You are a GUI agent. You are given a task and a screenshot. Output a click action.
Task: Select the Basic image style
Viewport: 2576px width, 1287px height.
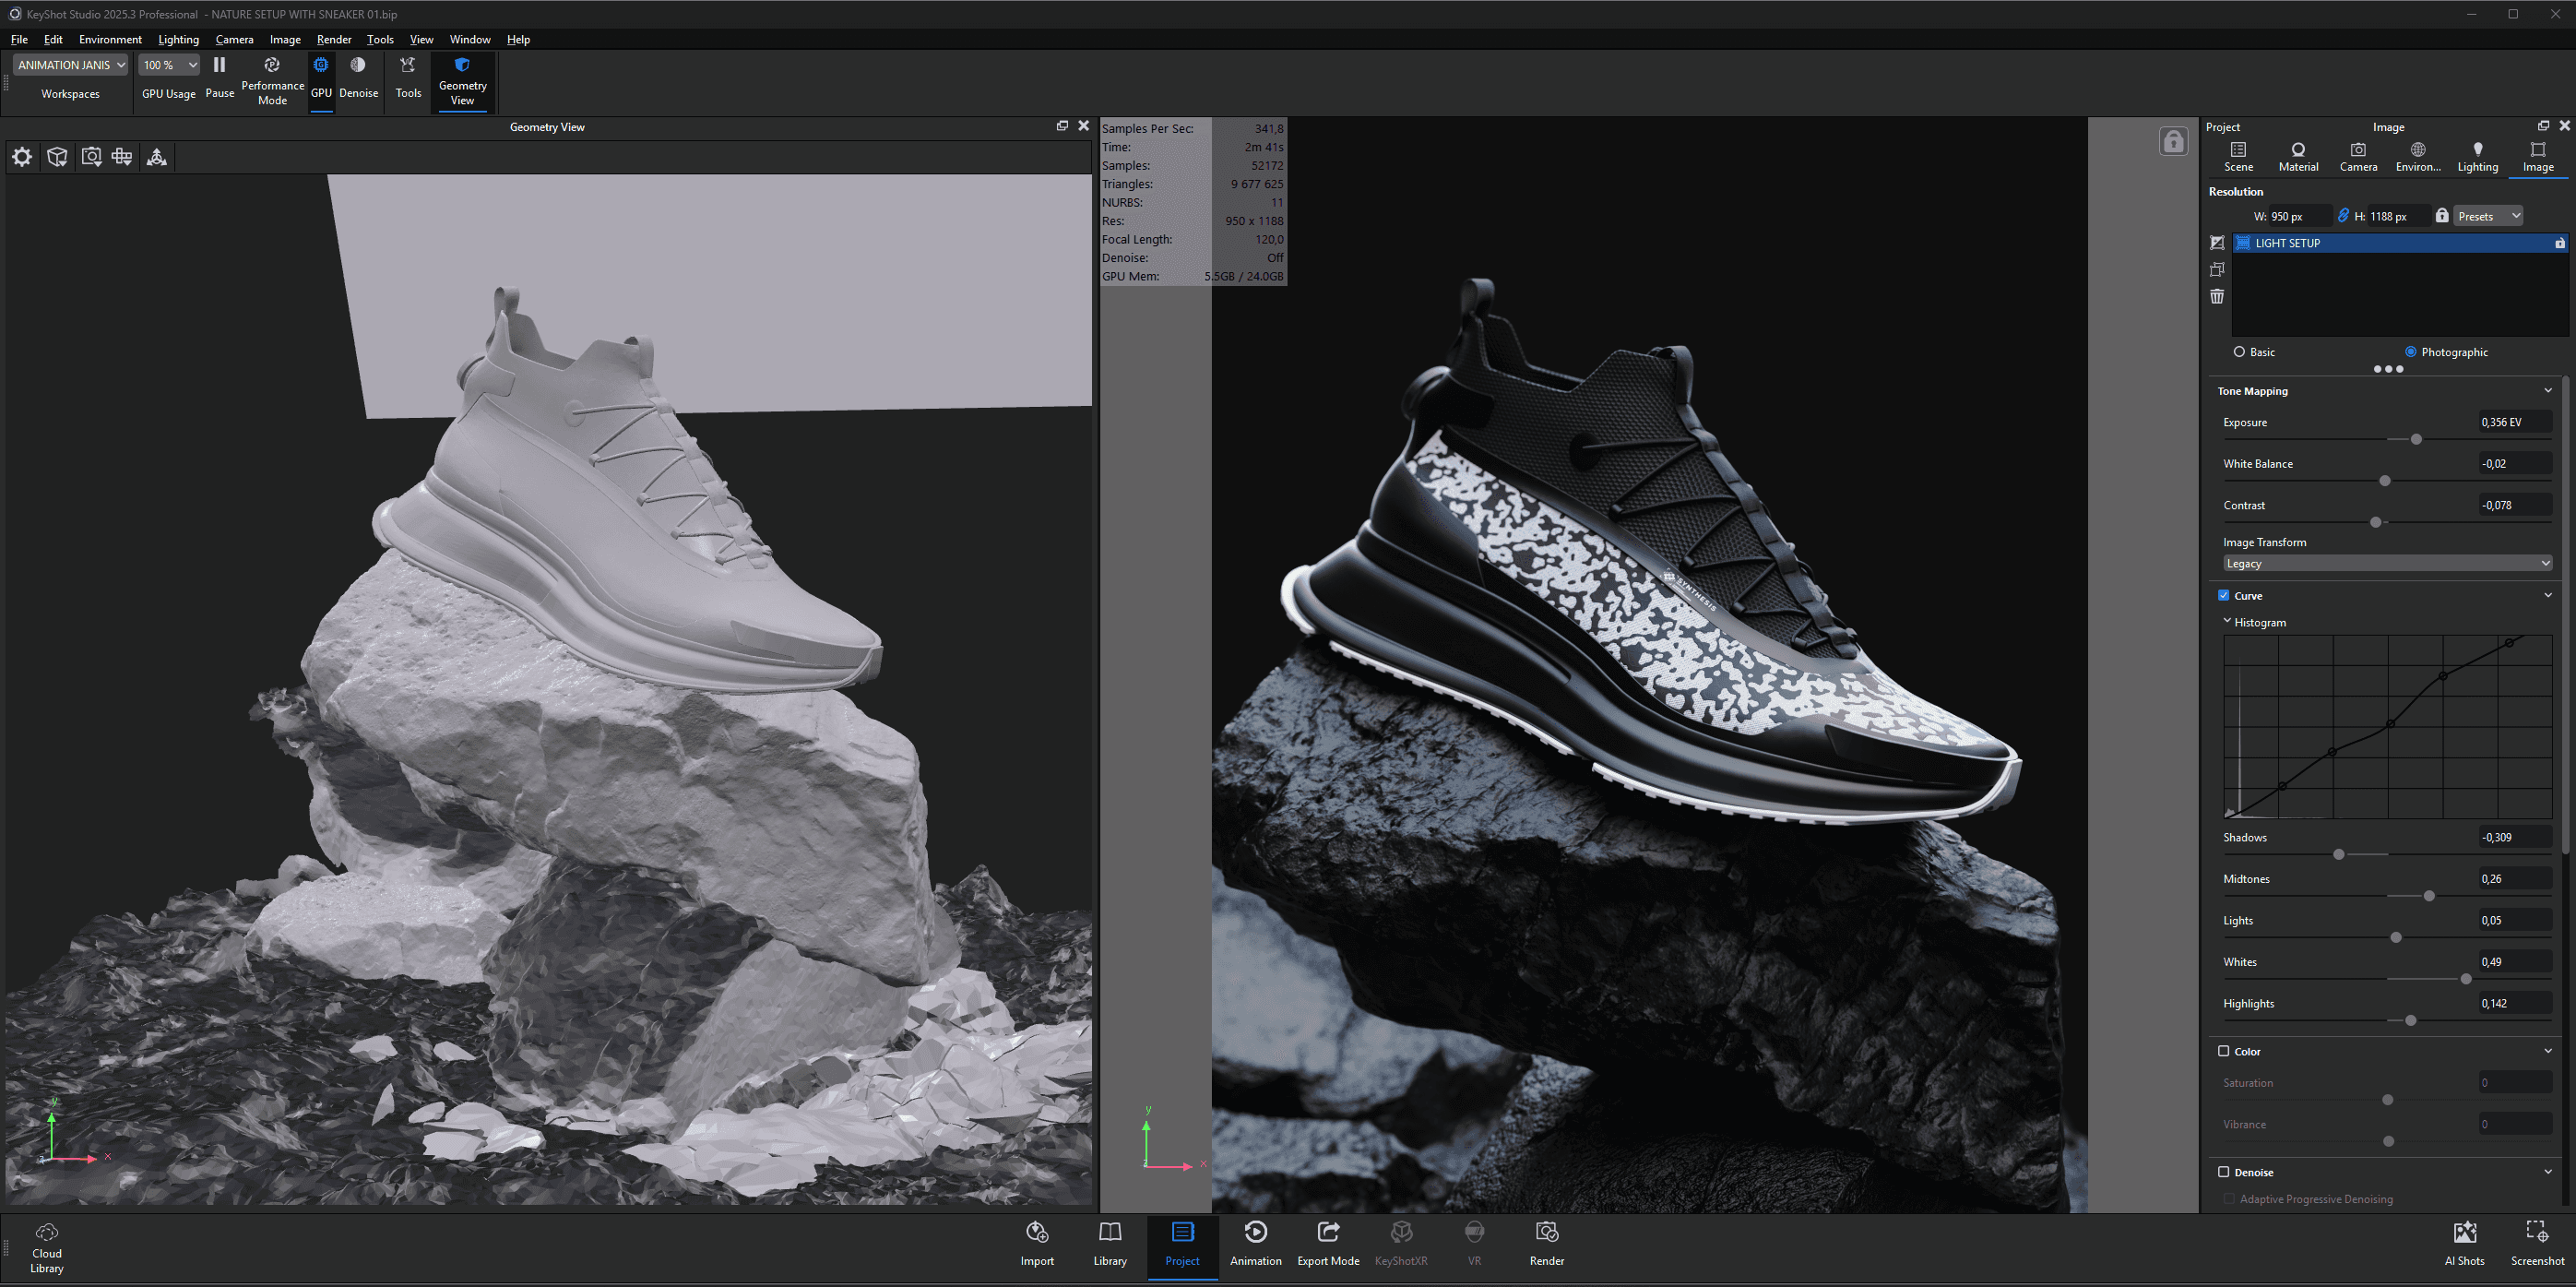coord(2240,352)
